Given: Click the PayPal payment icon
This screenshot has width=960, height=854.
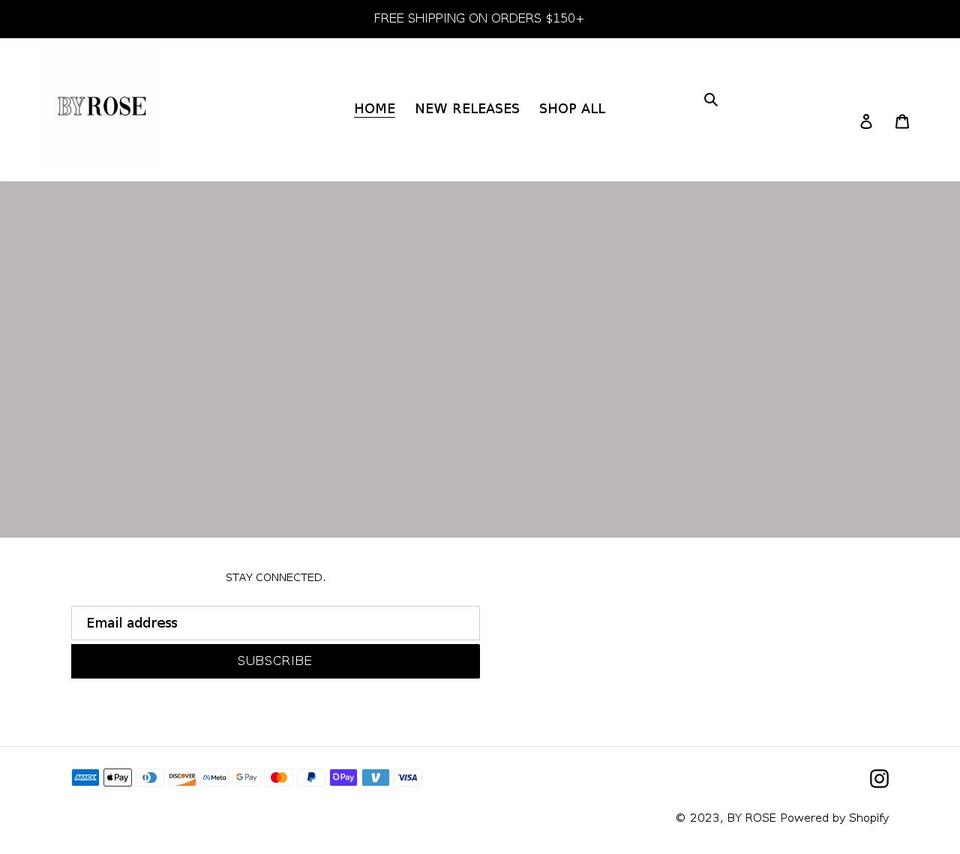Looking at the screenshot, I should click(311, 777).
